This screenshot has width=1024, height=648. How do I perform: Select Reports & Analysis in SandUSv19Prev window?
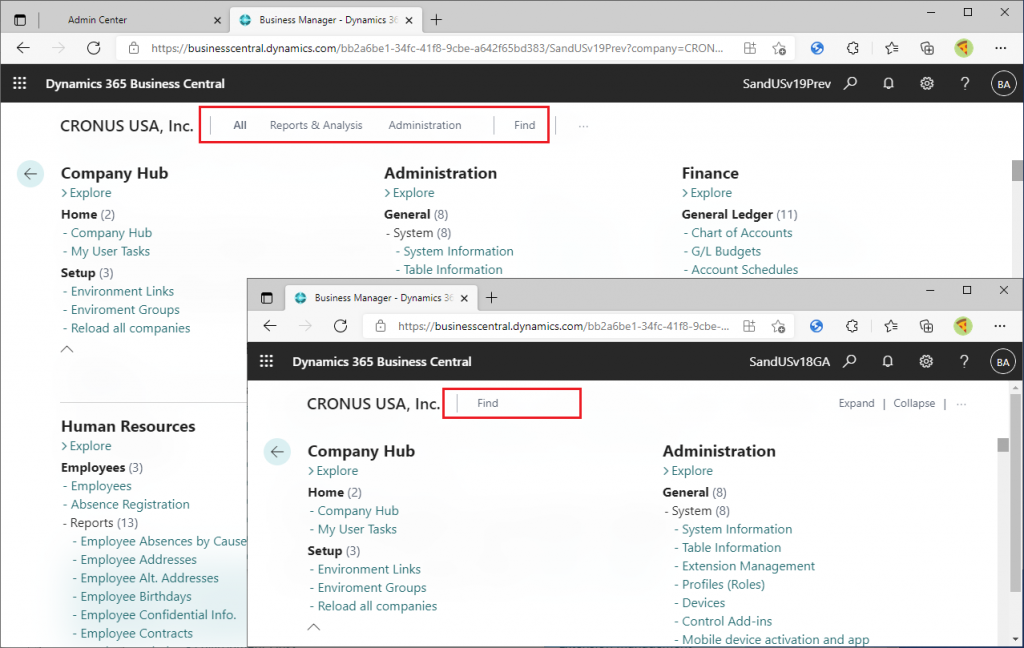click(316, 125)
